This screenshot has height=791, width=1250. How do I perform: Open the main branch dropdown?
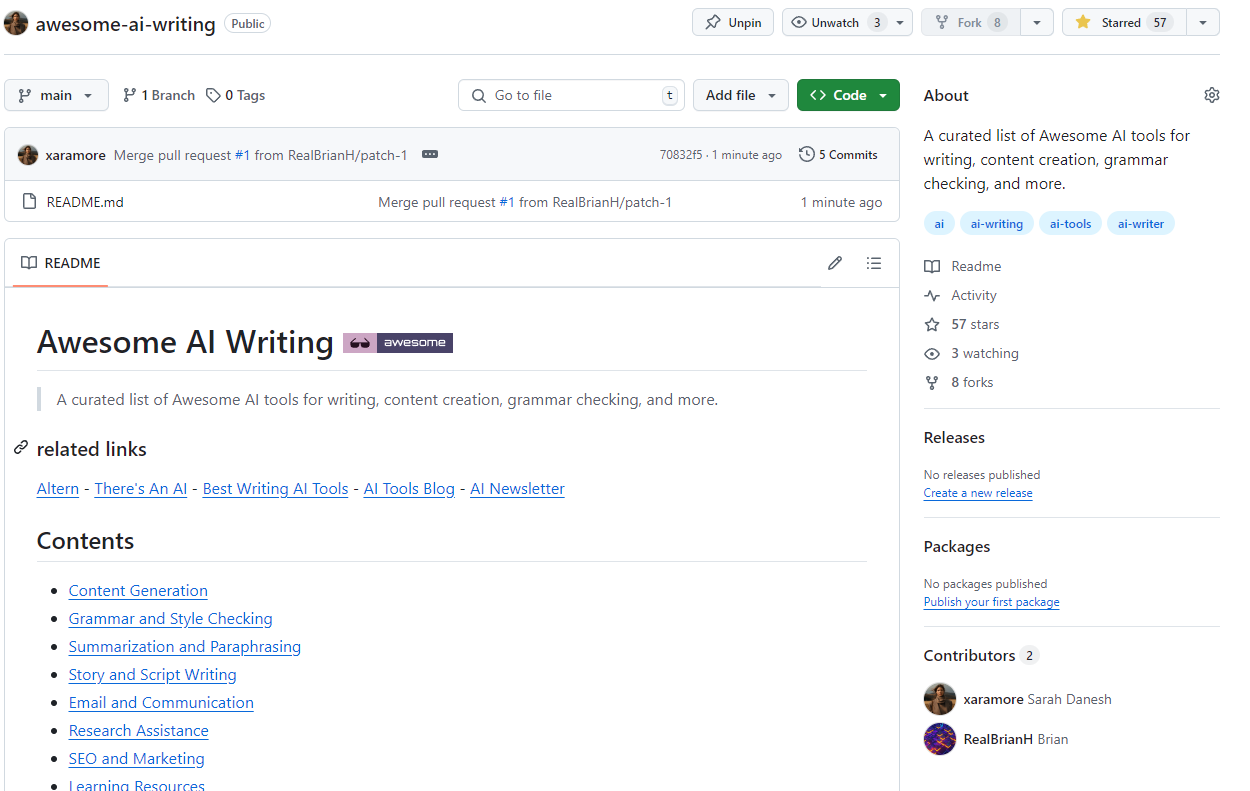(x=57, y=95)
